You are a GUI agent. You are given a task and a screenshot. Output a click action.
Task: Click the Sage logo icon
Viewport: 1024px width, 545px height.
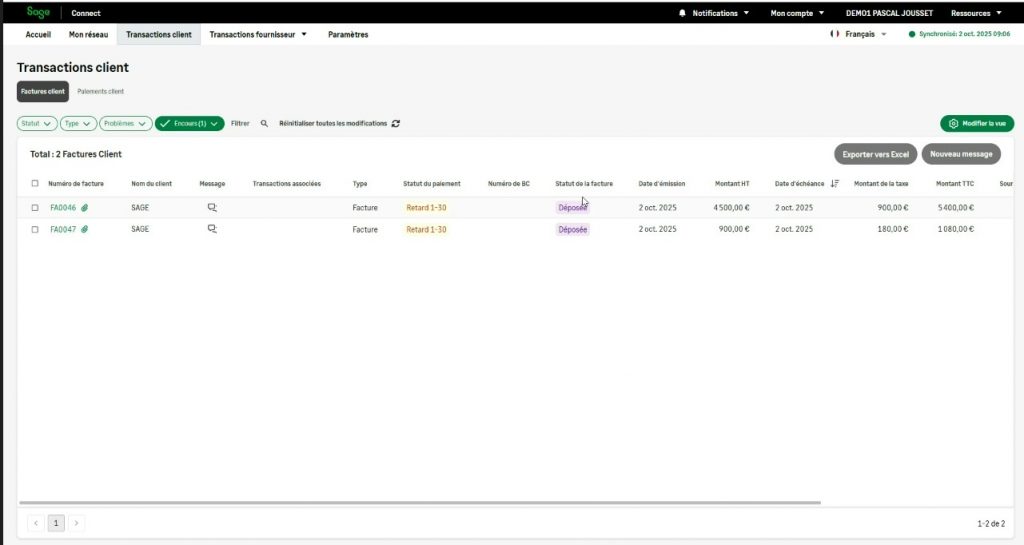click(38, 12)
